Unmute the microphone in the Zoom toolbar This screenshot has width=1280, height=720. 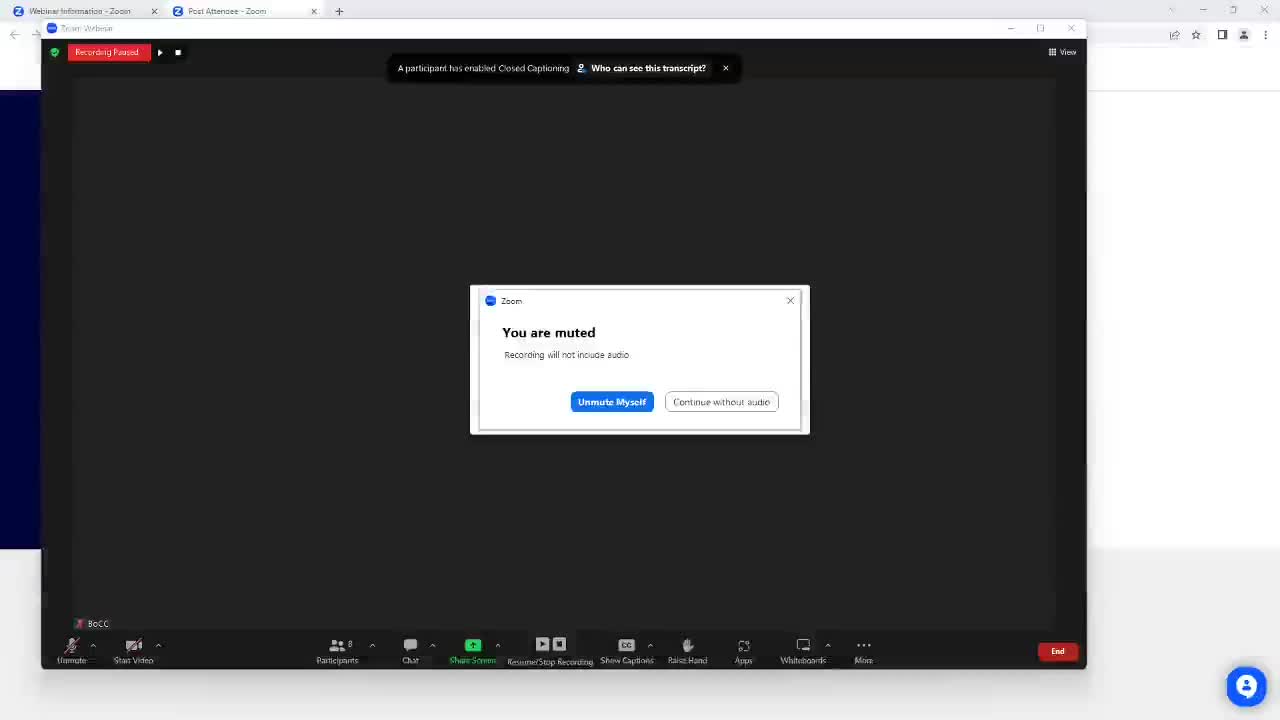[72, 647]
